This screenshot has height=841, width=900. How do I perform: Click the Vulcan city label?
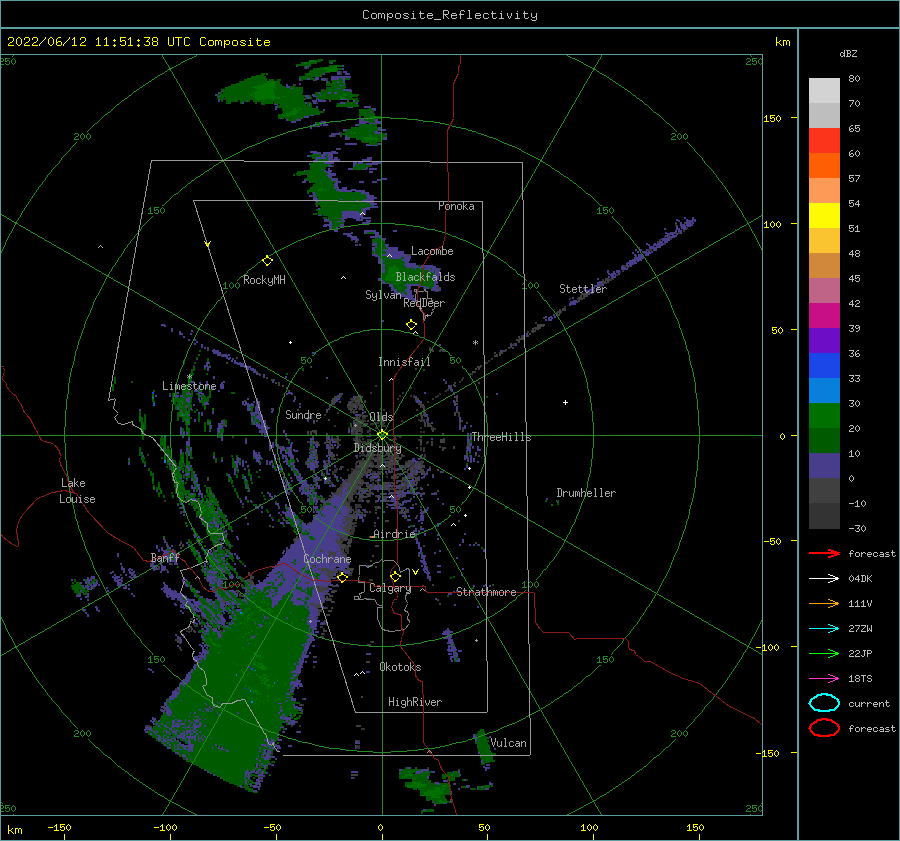click(509, 743)
